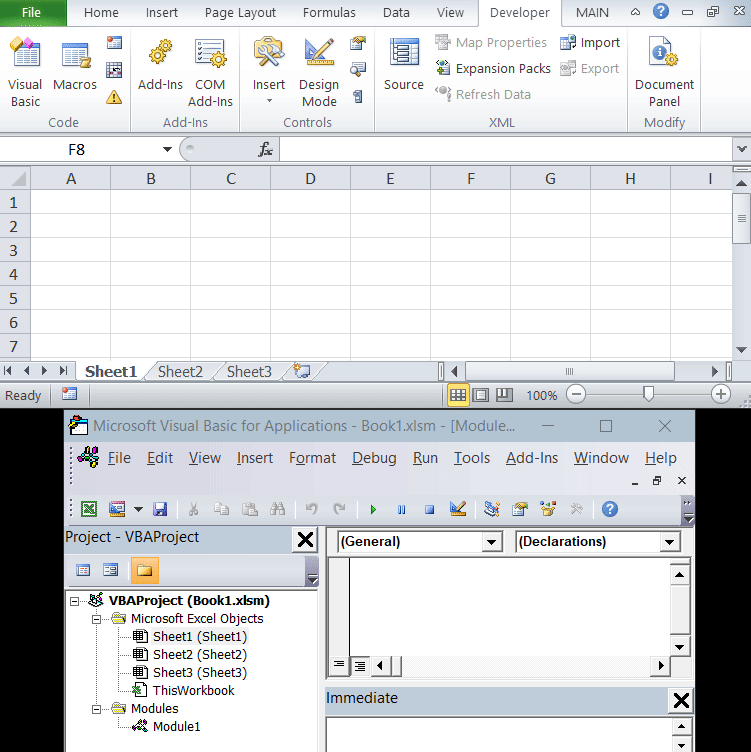
Task: Open Project Explorer toolbar icon
Action: (x=492, y=509)
